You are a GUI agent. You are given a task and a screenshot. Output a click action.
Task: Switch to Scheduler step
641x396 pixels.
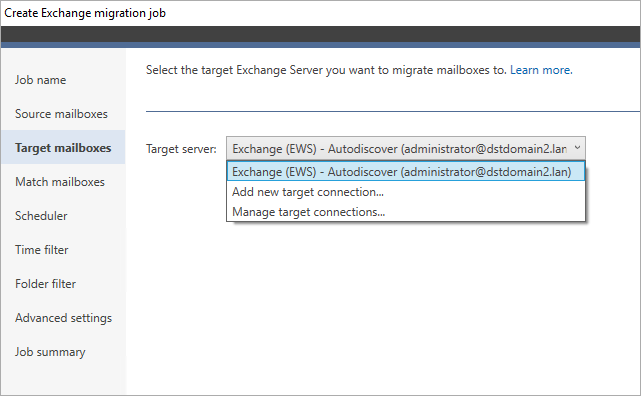pyautogui.click(x=41, y=215)
